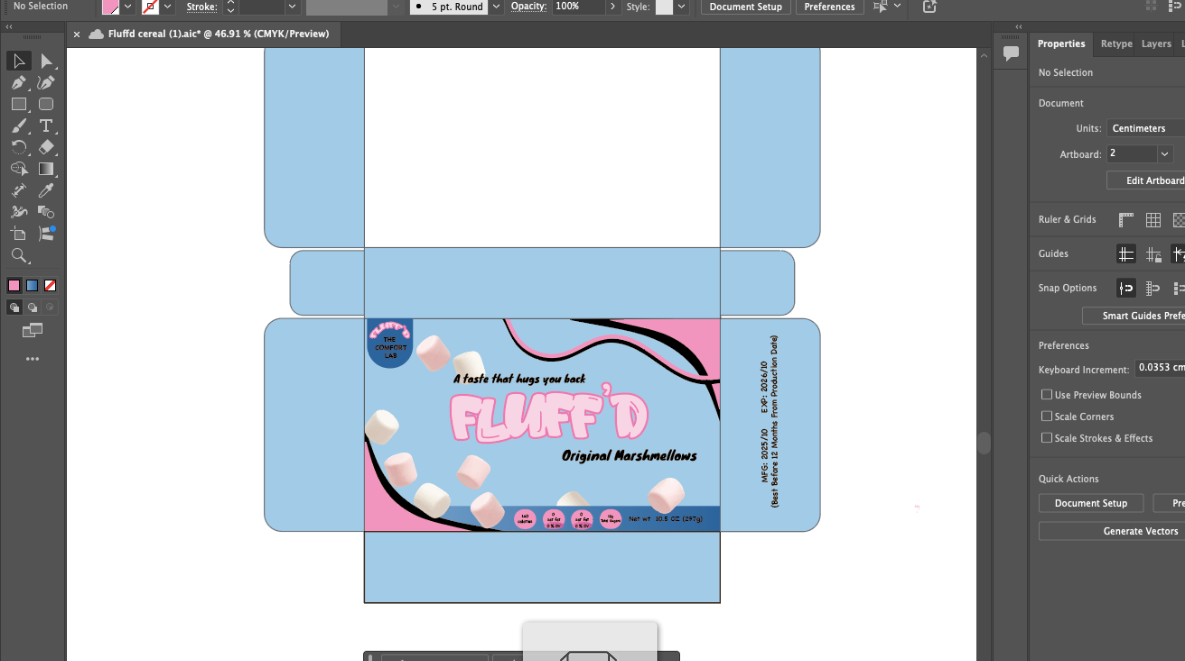Open the Style dropdown arrow
1185x661 pixels.
681,7
